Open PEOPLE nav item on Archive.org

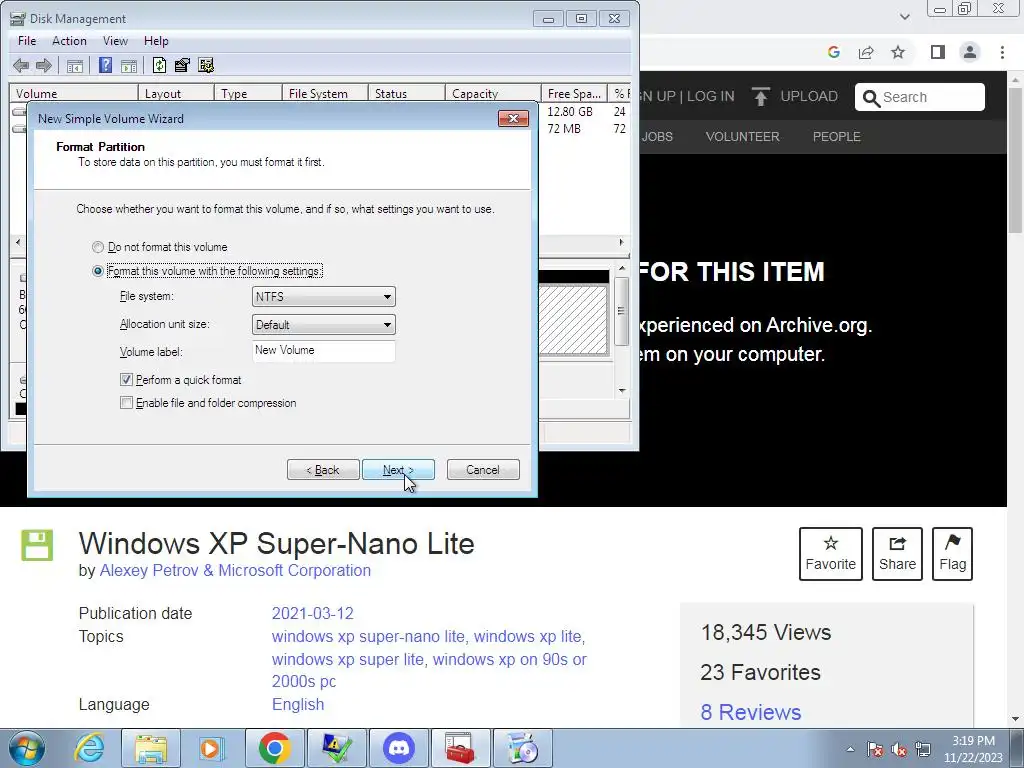pos(837,136)
